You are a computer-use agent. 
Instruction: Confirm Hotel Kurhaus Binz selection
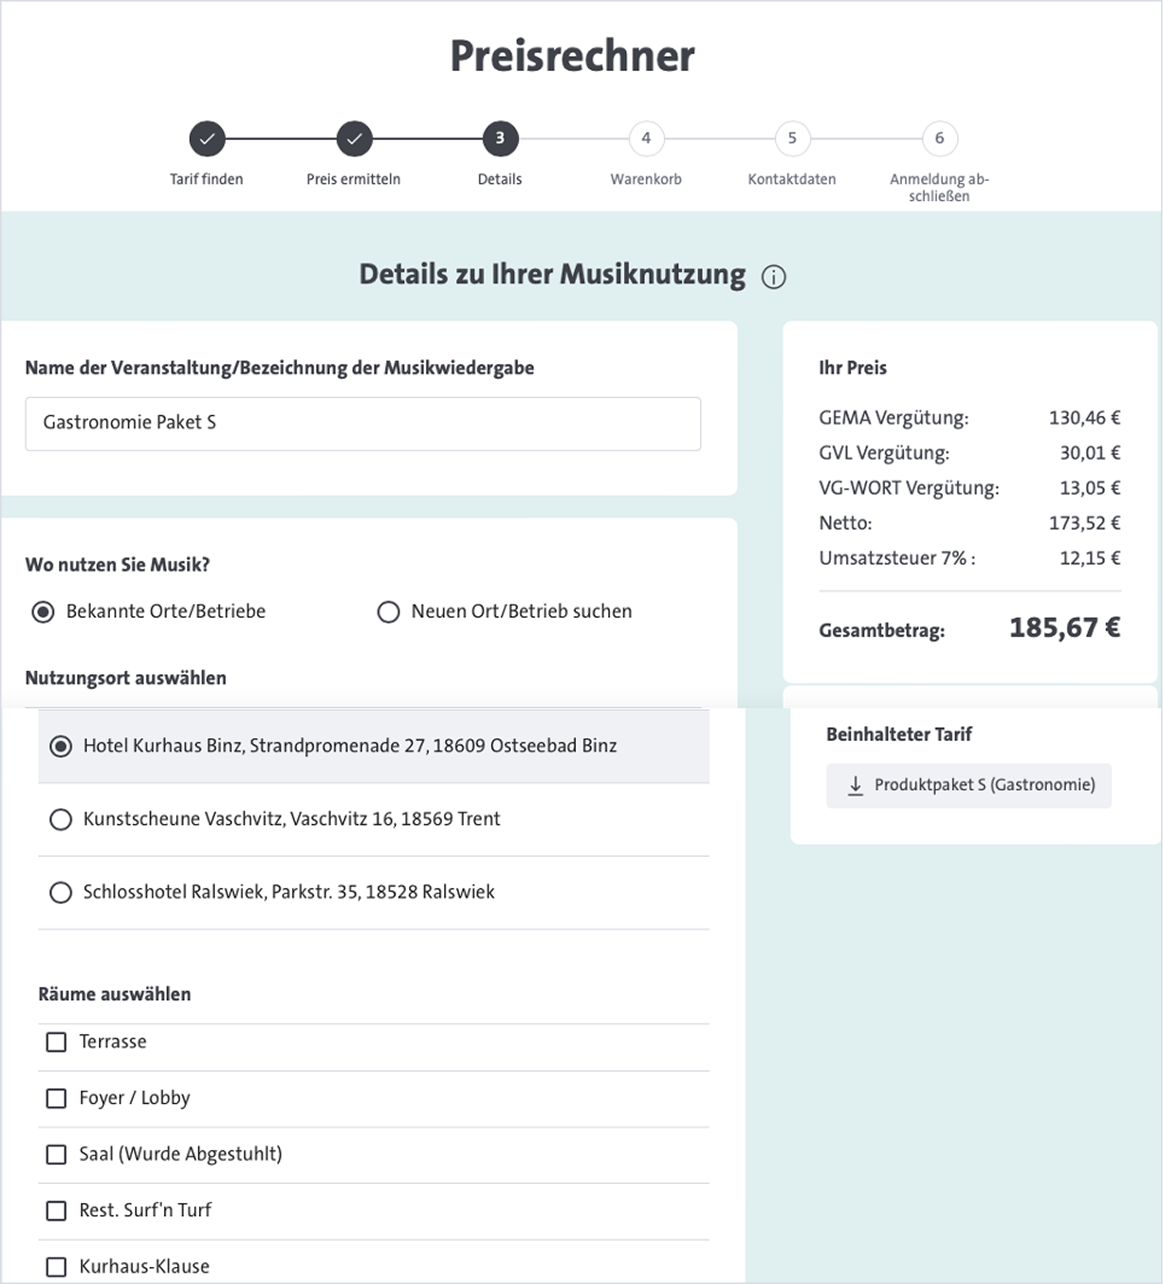pos(60,746)
